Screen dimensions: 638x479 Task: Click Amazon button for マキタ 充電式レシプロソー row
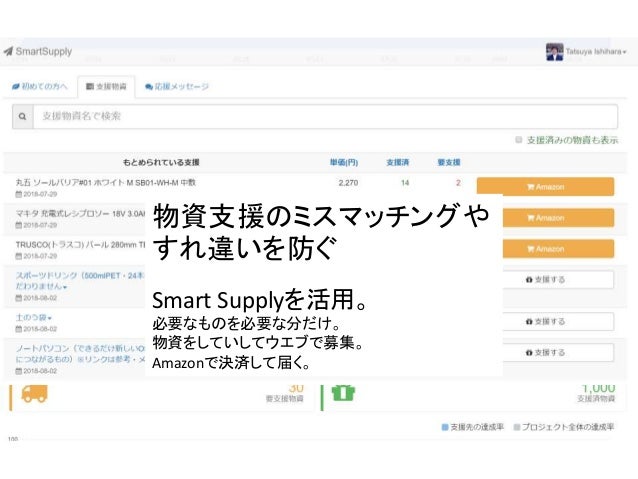(558, 218)
